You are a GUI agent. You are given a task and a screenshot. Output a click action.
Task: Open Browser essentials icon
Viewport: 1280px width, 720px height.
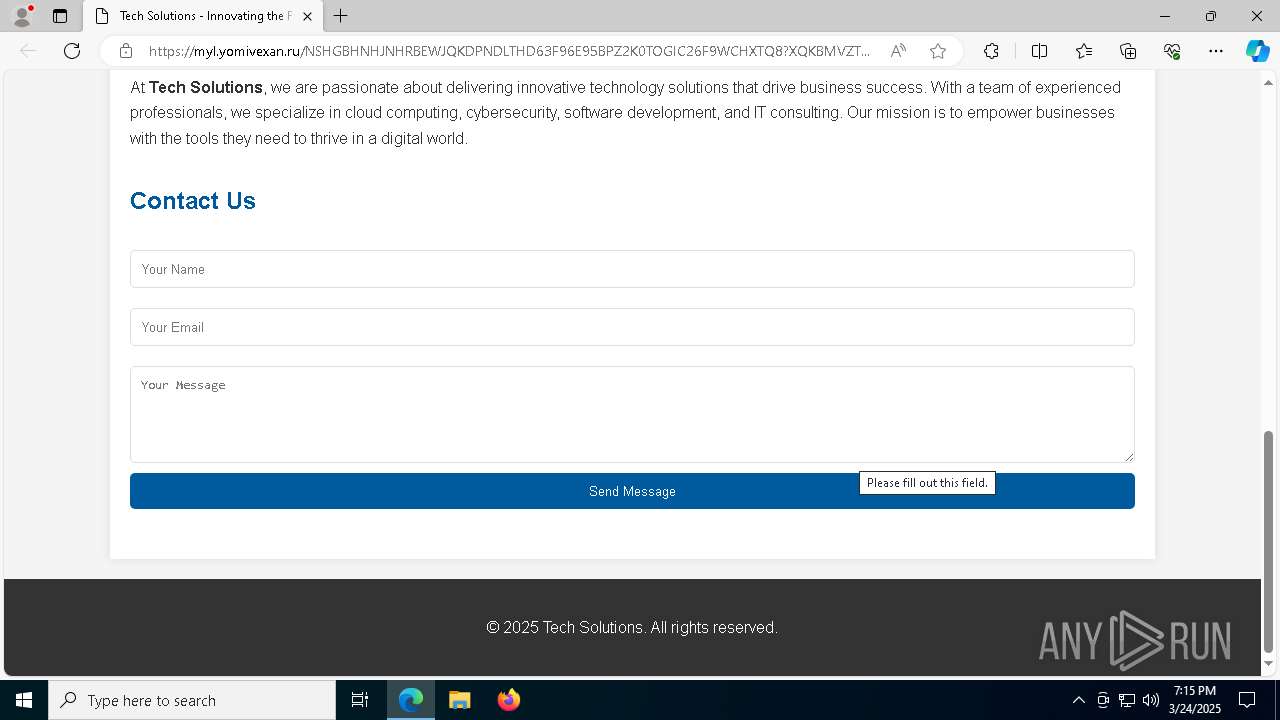point(1172,51)
